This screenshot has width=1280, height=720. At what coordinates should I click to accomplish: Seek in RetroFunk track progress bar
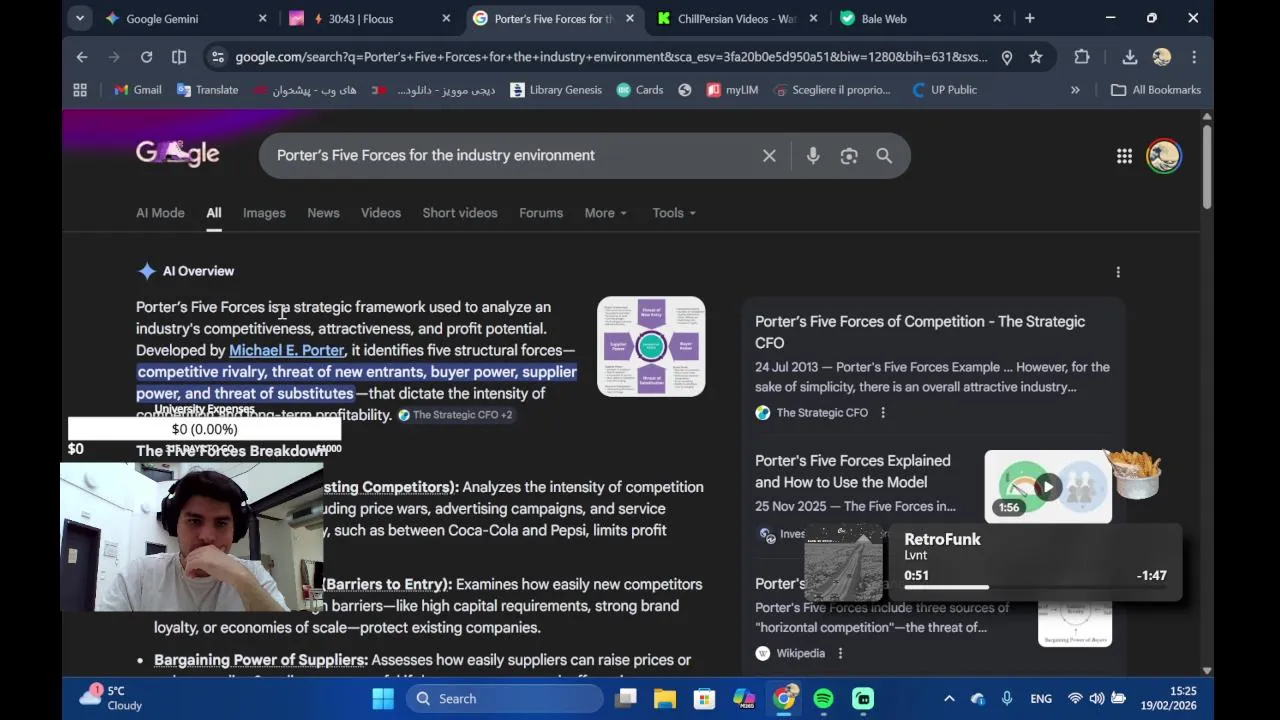click(x=1033, y=587)
